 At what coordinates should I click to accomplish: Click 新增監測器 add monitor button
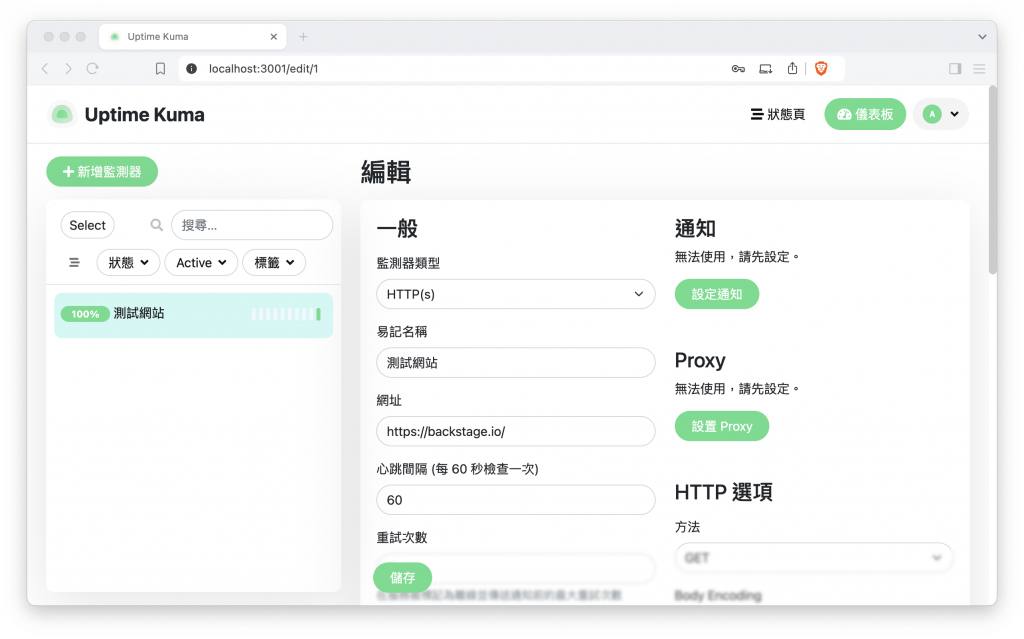click(102, 172)
